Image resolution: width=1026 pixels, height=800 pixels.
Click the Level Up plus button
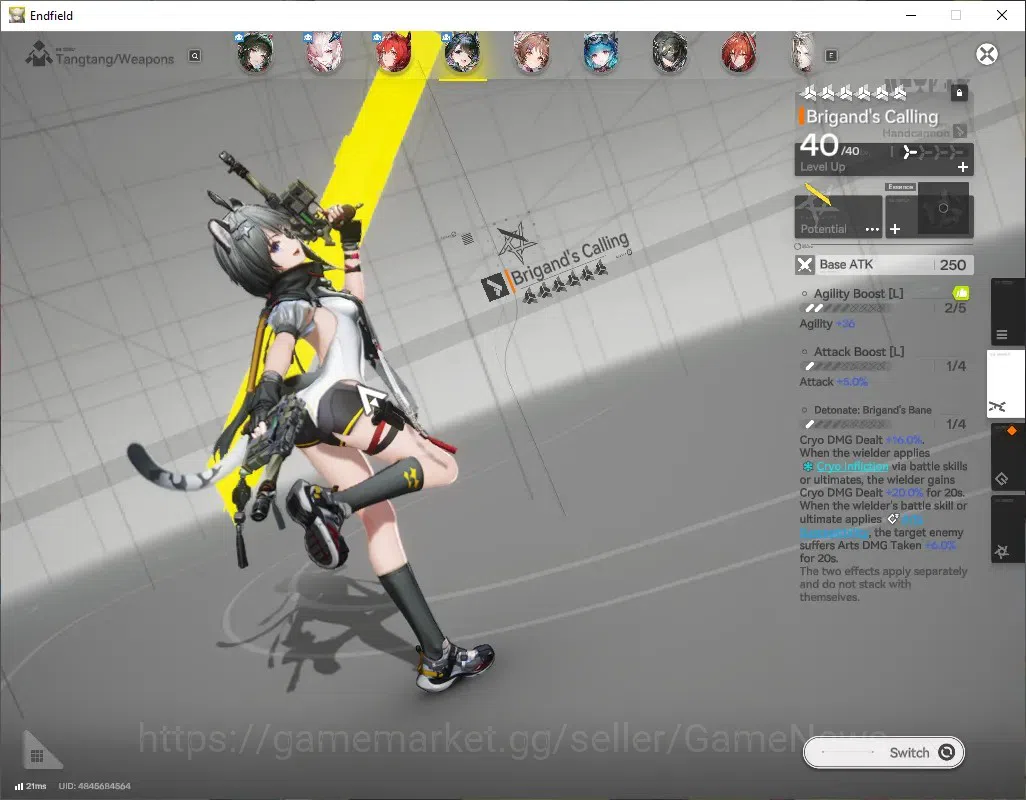click(x=963, y=167)
